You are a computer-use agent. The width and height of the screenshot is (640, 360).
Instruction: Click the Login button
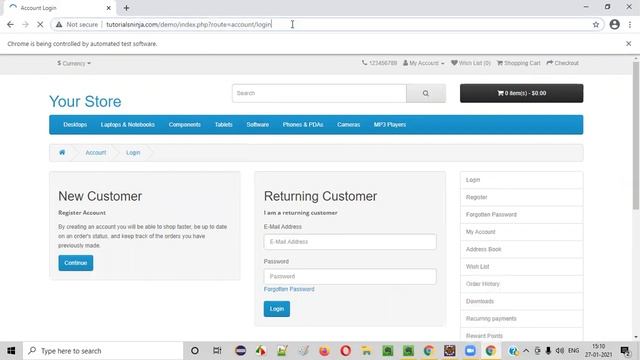tap(277, 309)
